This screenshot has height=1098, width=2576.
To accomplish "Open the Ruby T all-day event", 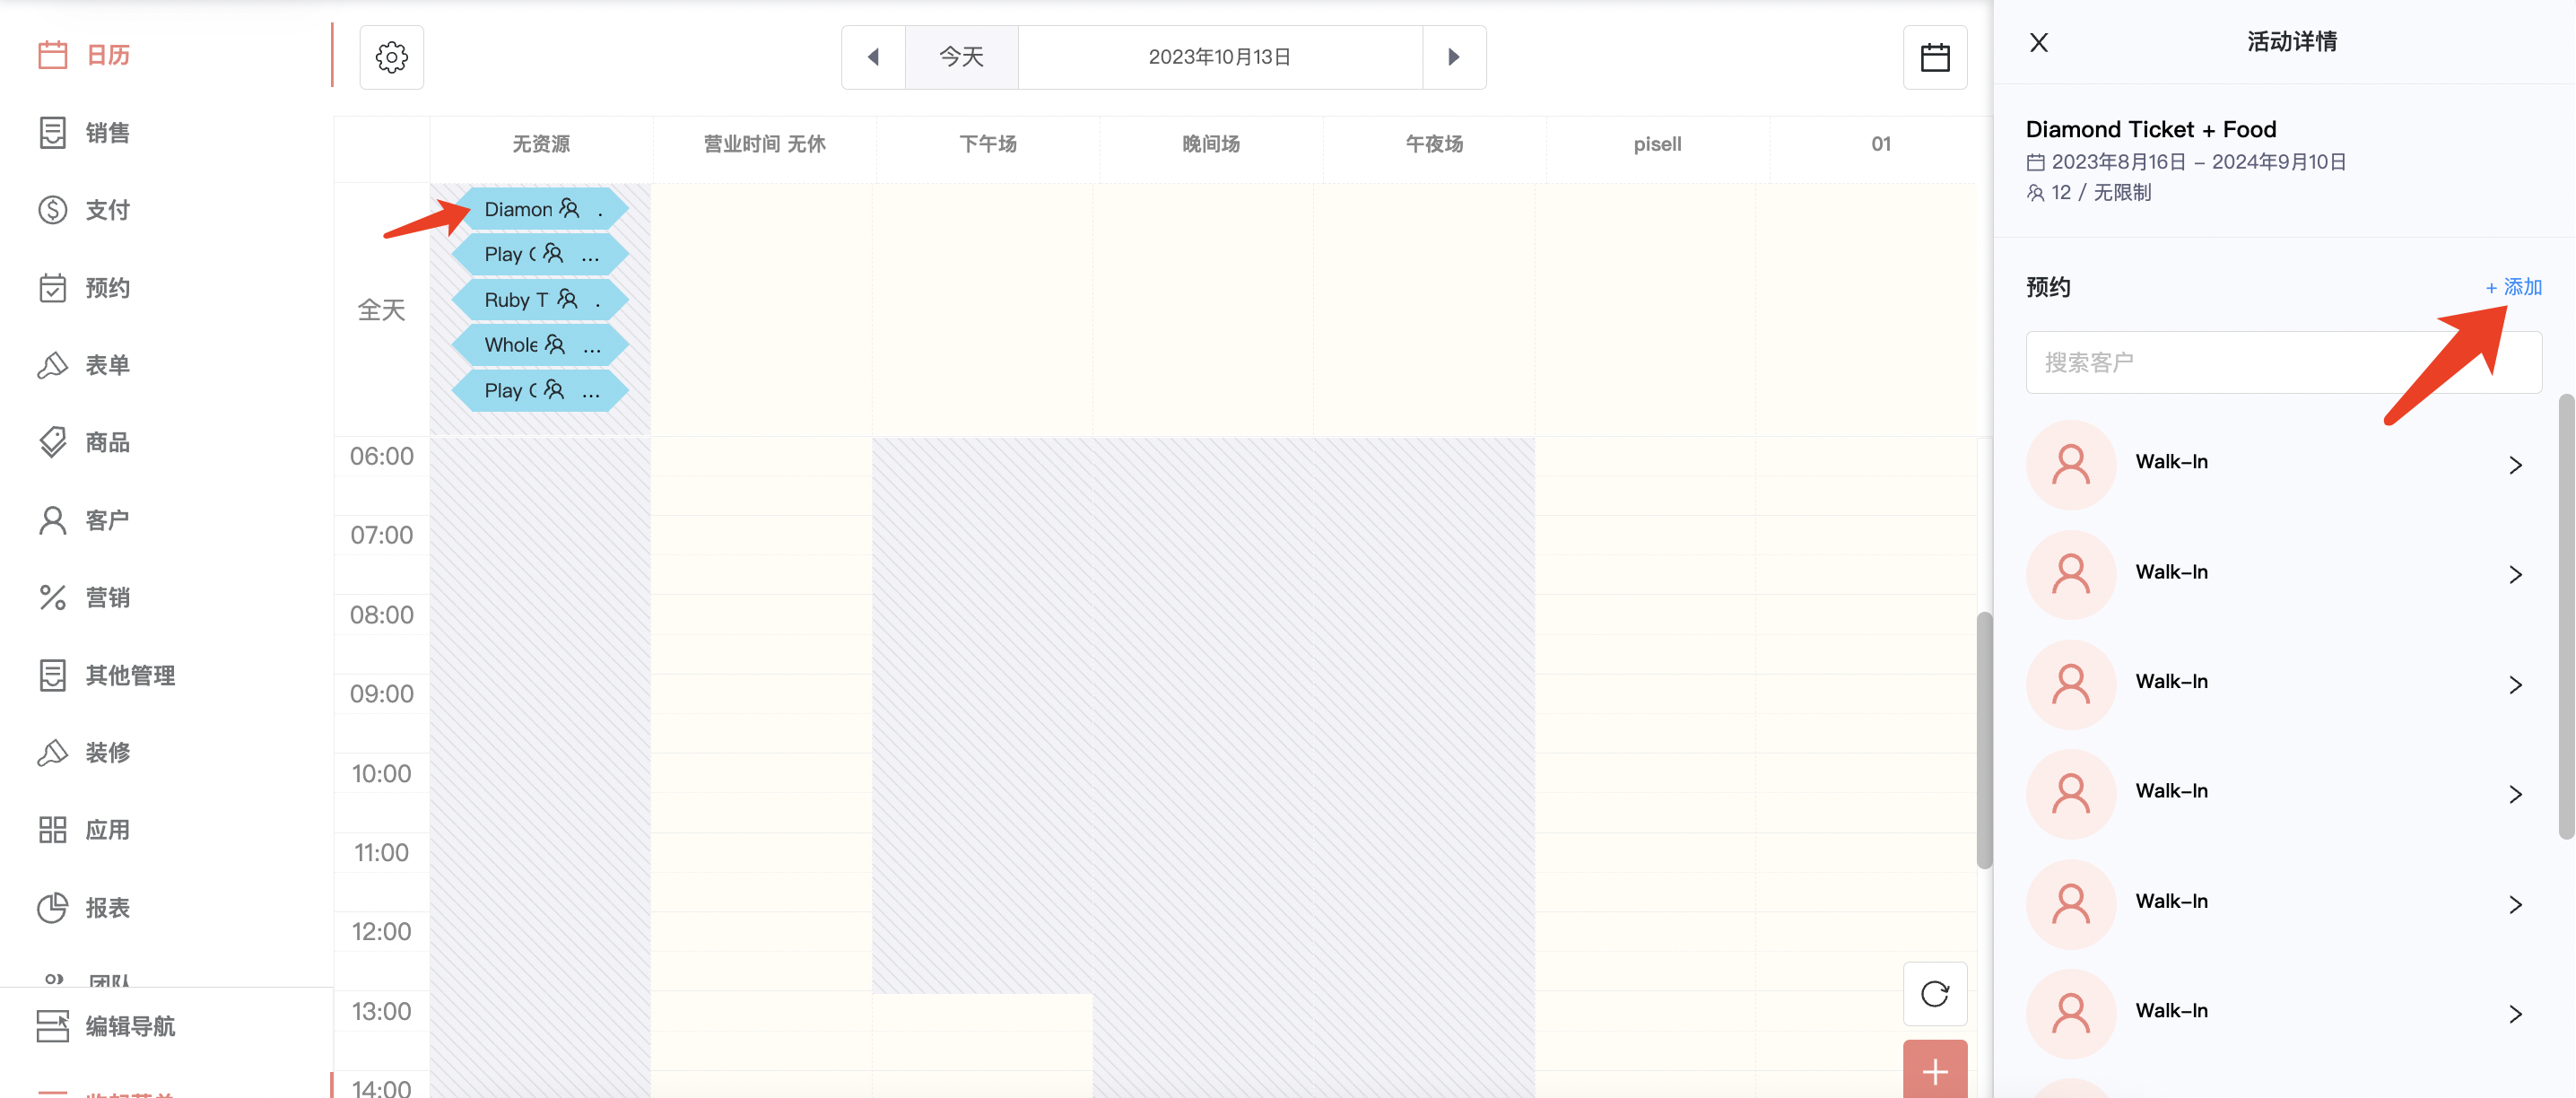I will (540, 299).
